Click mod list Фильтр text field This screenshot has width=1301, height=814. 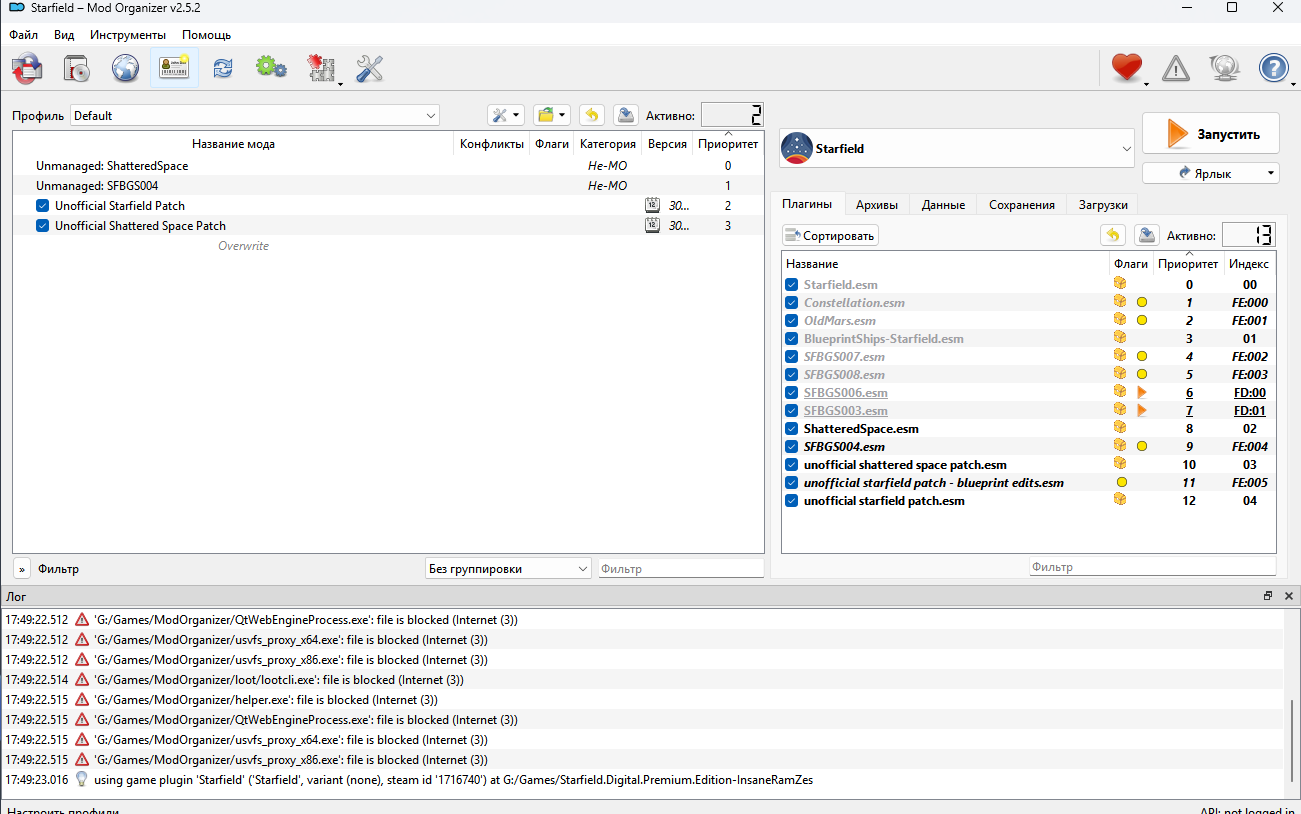tap(681, 568)
